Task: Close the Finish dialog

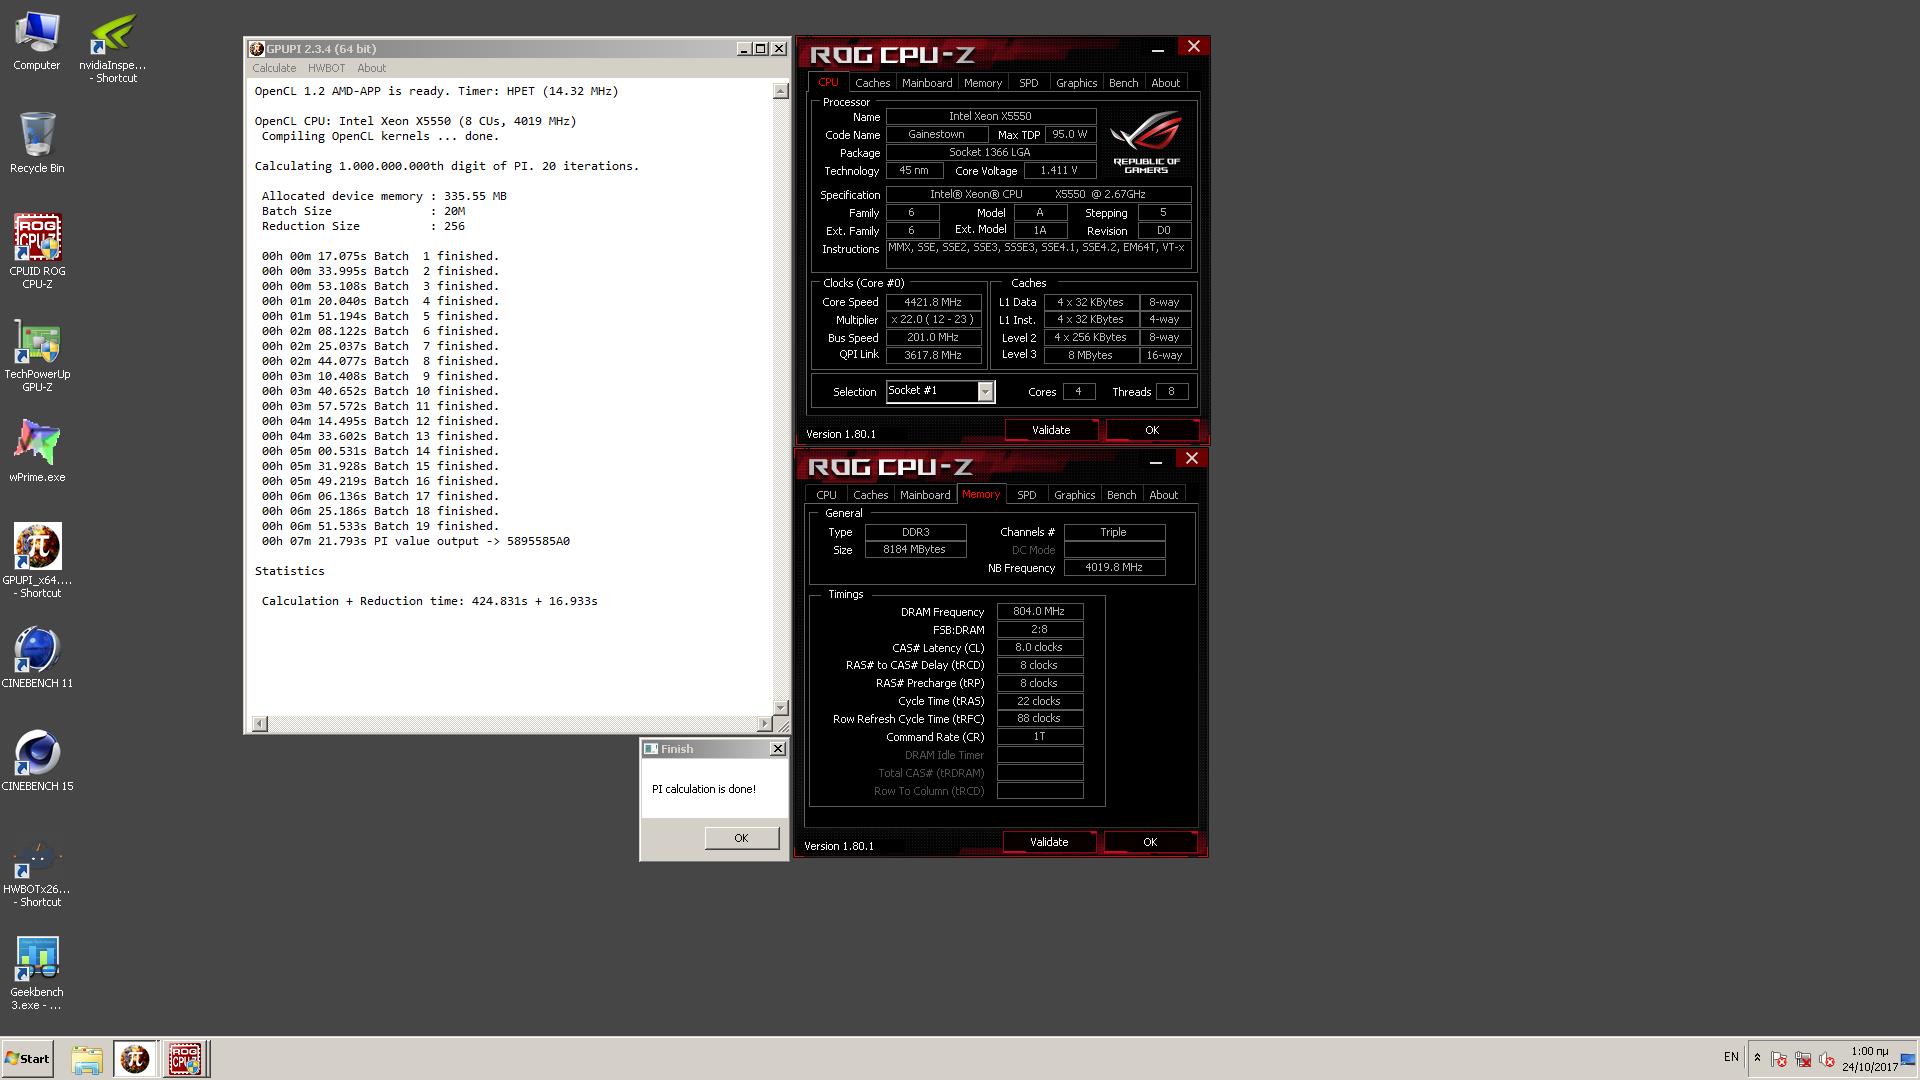Action: (778, 749)
